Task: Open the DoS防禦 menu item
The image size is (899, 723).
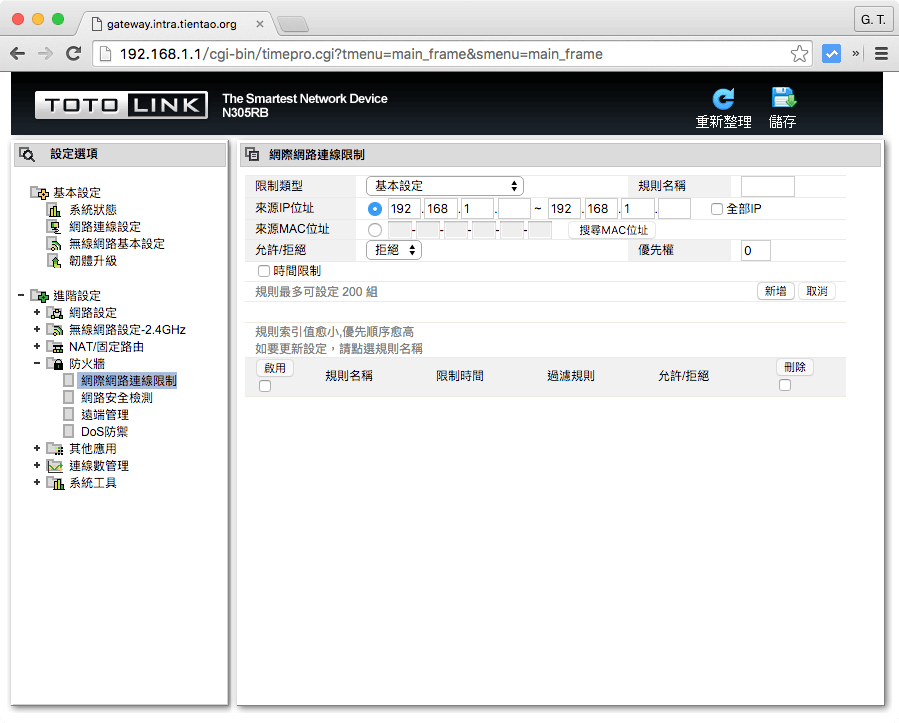Action: click(104, 432)
